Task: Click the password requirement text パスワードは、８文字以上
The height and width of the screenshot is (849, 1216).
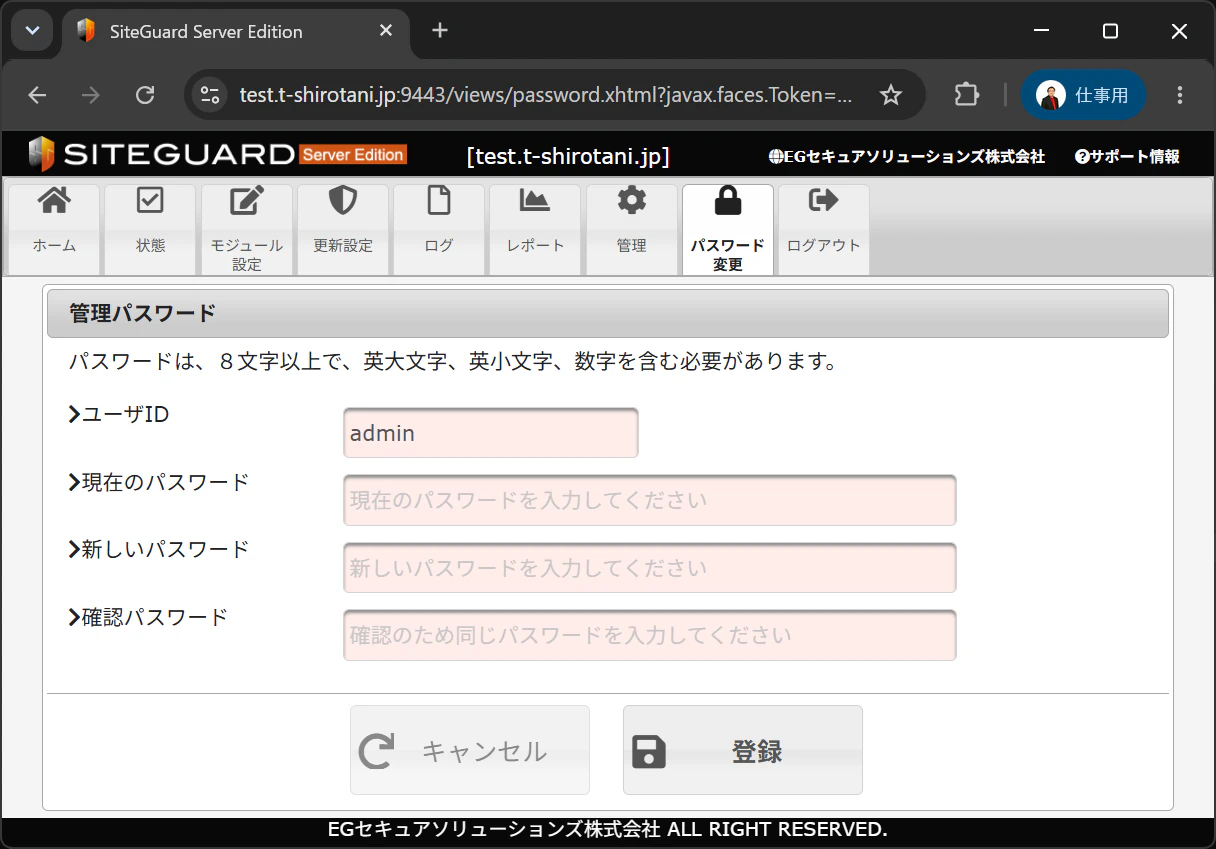Action: coord(453,361)
